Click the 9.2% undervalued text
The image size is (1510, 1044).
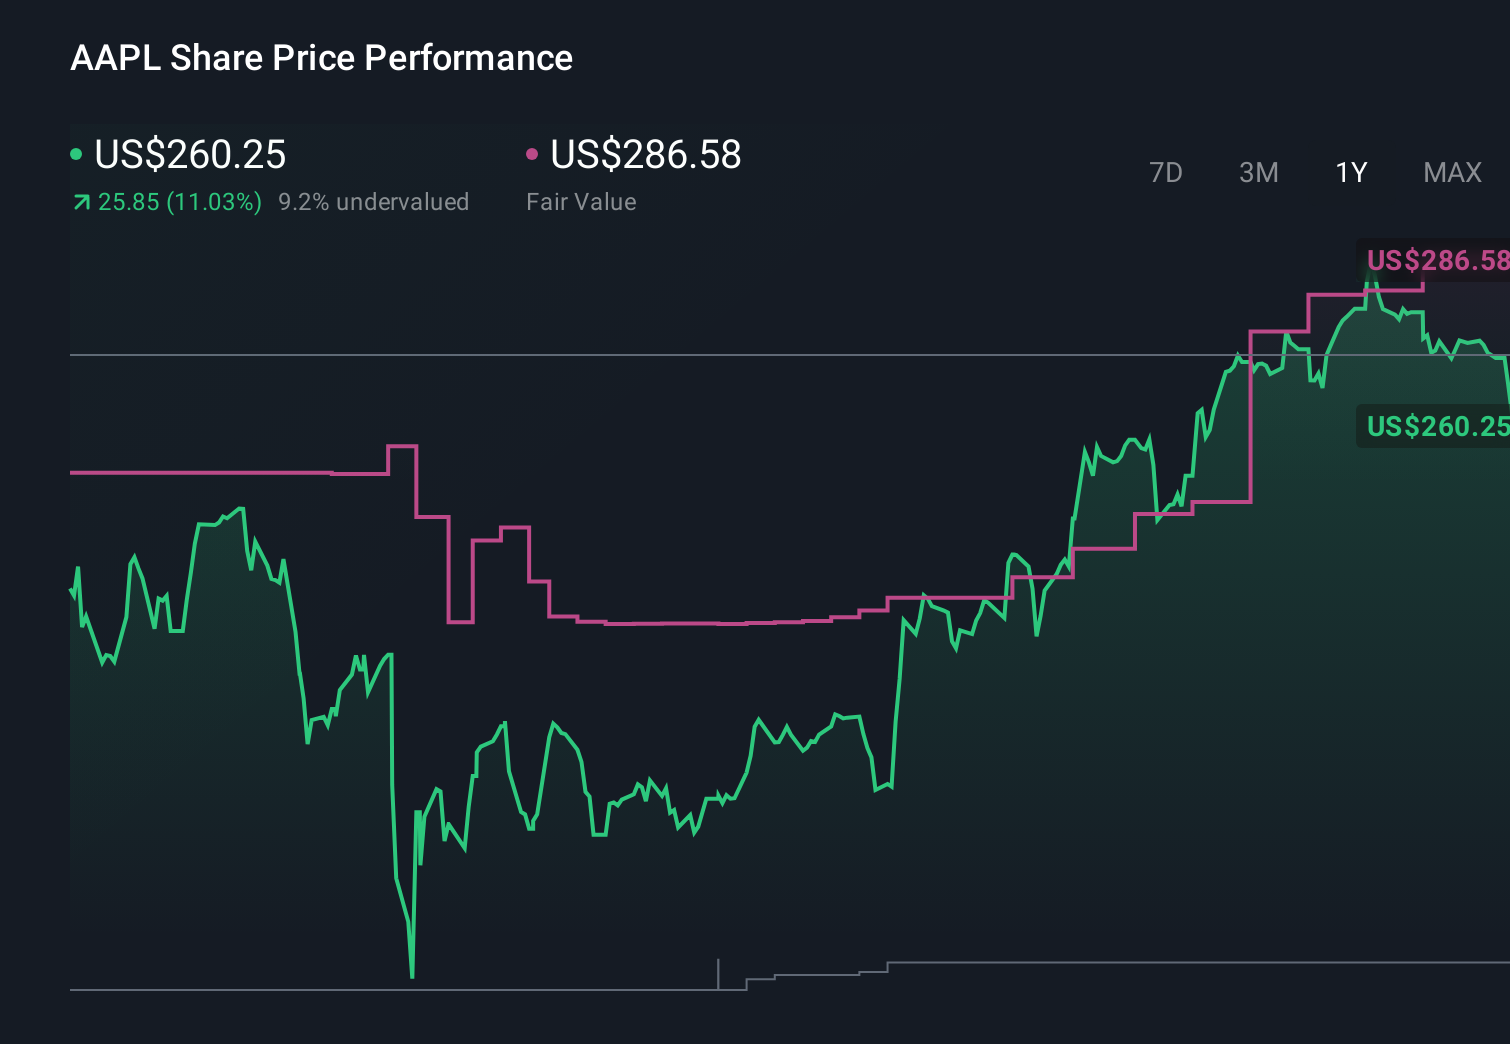(x=373, y=202)
